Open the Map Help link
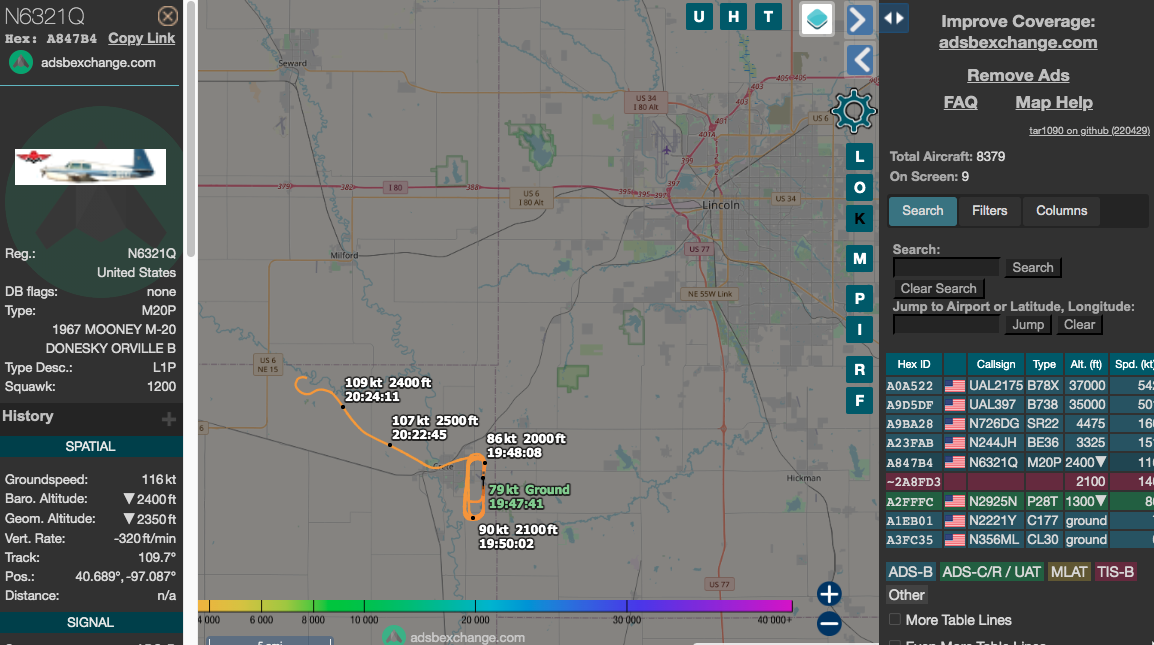Viewport: 1154px width, 645px height. tap(1054, 102)
